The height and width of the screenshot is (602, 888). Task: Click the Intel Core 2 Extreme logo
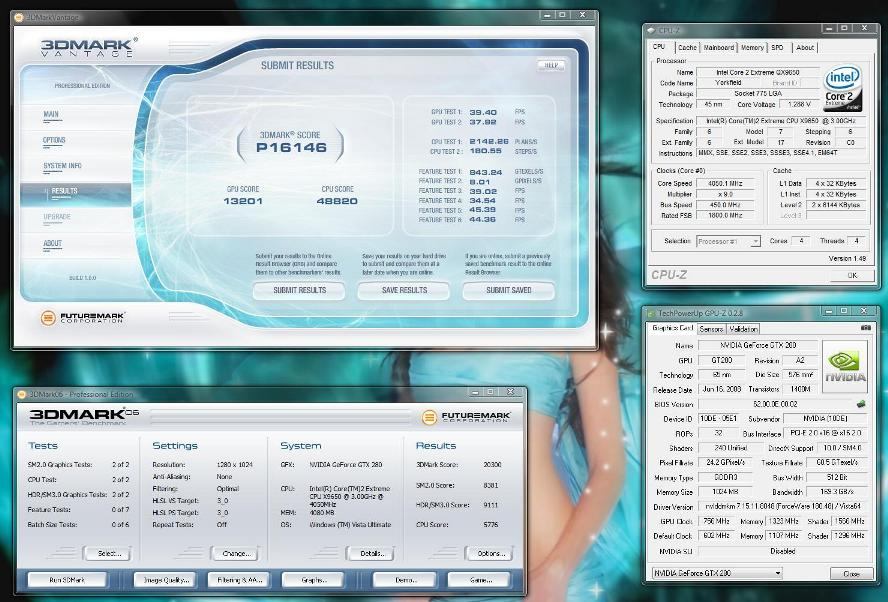click(x=843, y=88)
